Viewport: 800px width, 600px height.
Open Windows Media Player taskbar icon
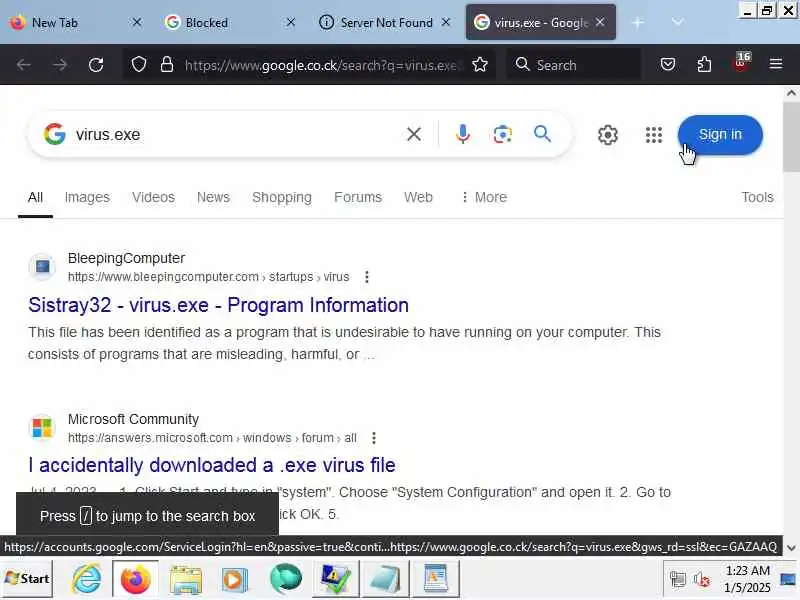pos(234,580)
